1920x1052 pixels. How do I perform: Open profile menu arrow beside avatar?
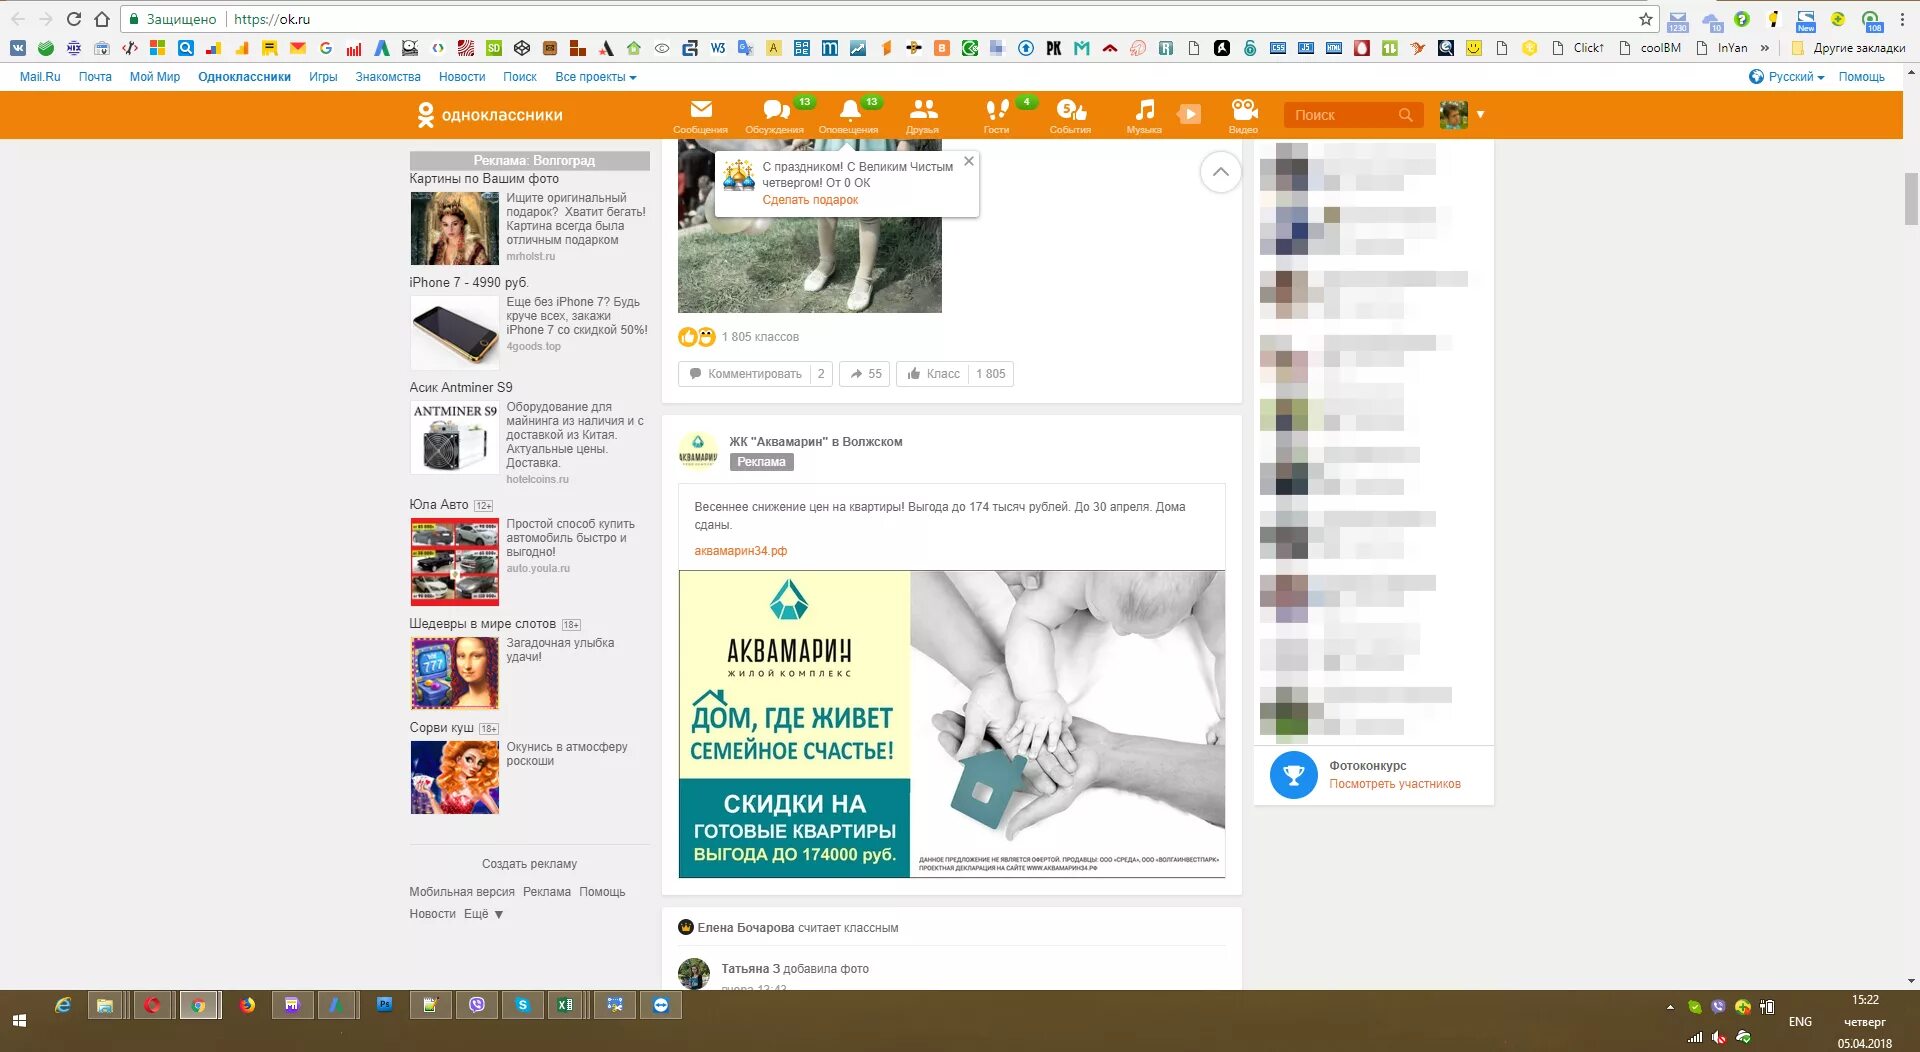[1480, 115]
